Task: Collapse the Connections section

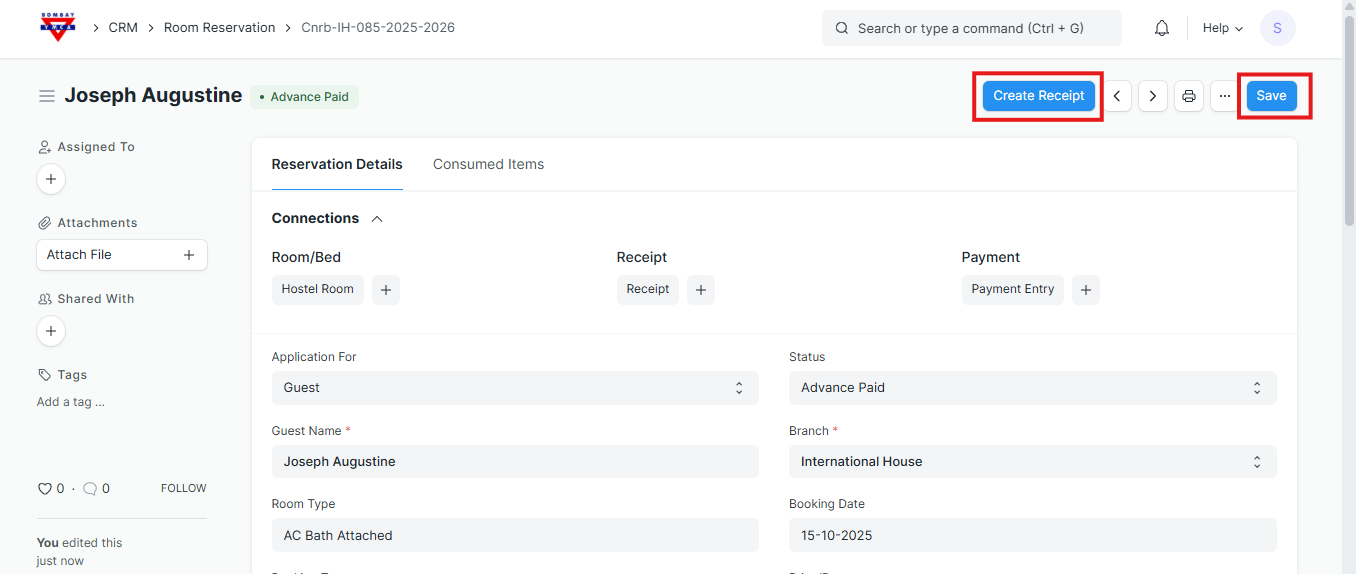Action: (377, 219)
